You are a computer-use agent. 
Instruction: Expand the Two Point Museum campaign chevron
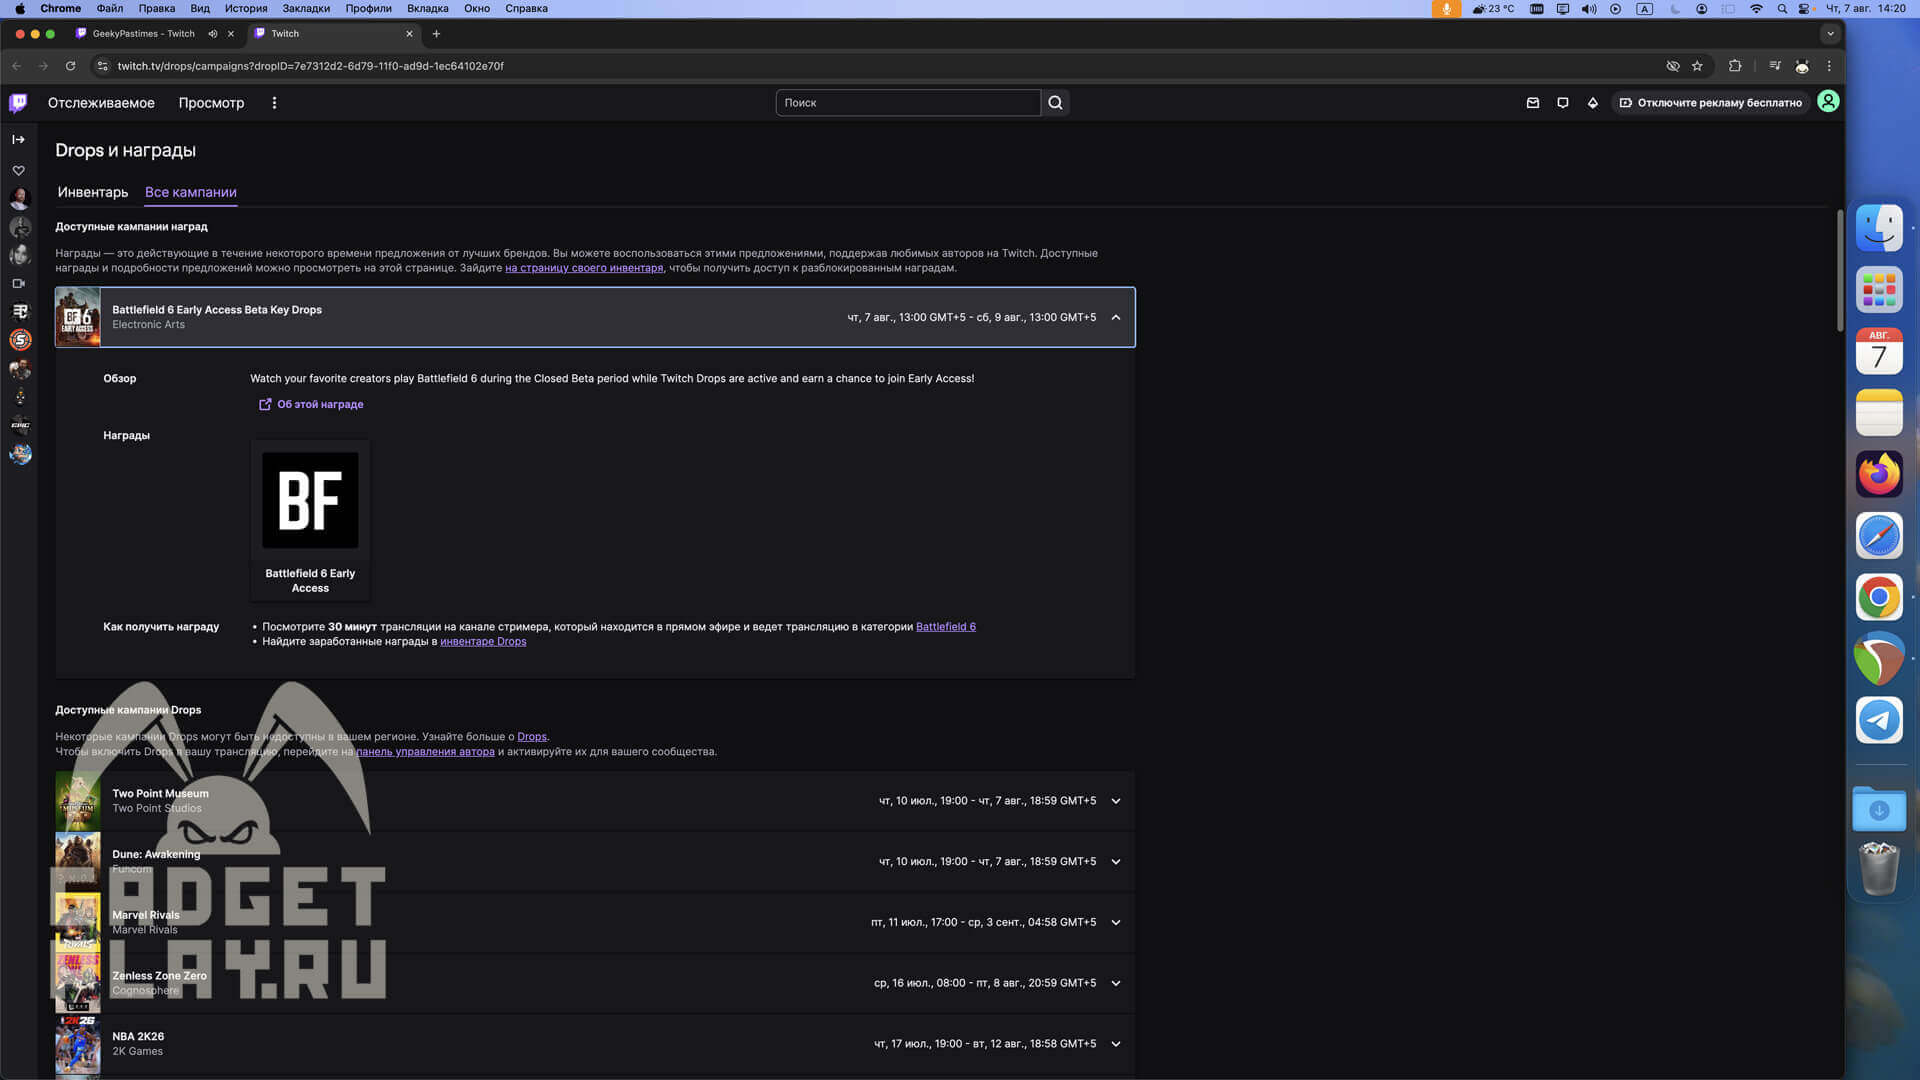pos(1116,801)
